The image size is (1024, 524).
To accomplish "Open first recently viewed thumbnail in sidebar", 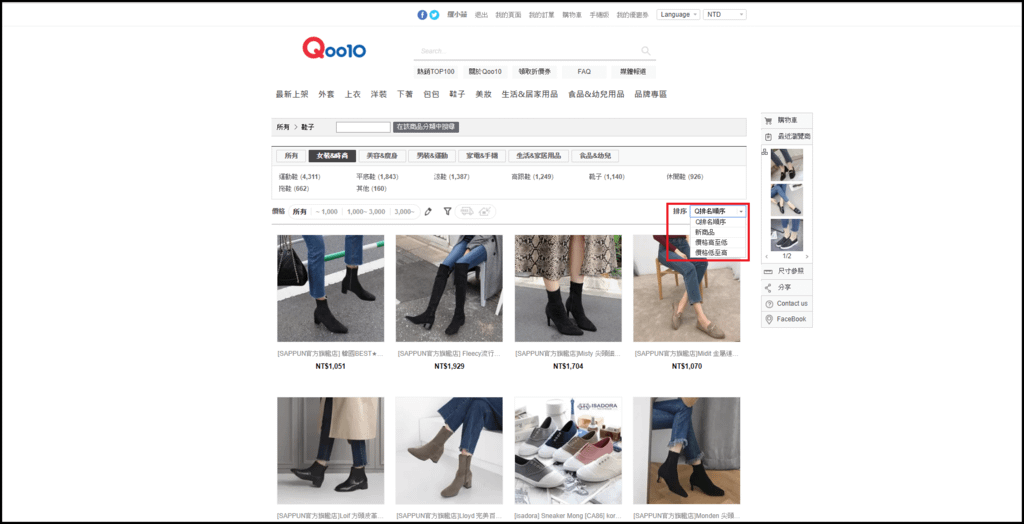I will 786,165.
